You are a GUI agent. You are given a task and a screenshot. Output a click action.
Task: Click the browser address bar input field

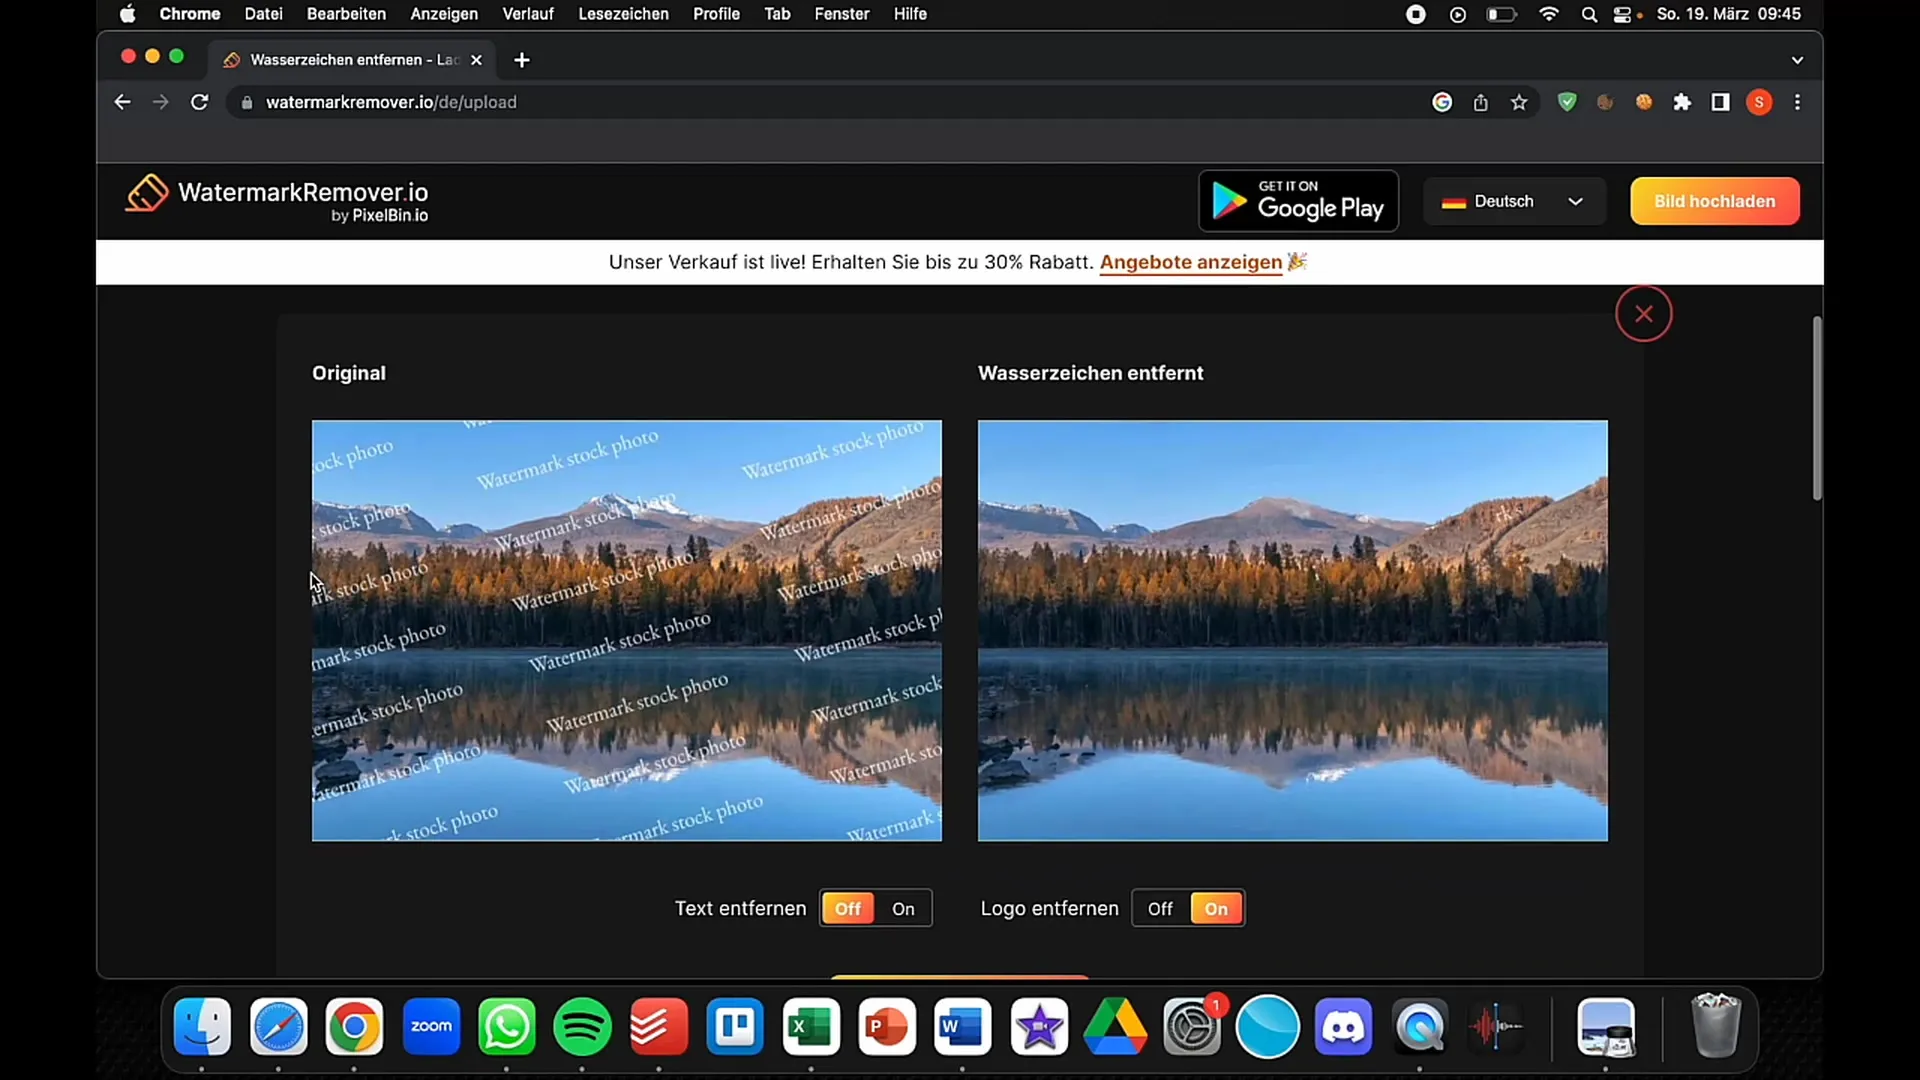pyautogui.click(x=392, y=102)
